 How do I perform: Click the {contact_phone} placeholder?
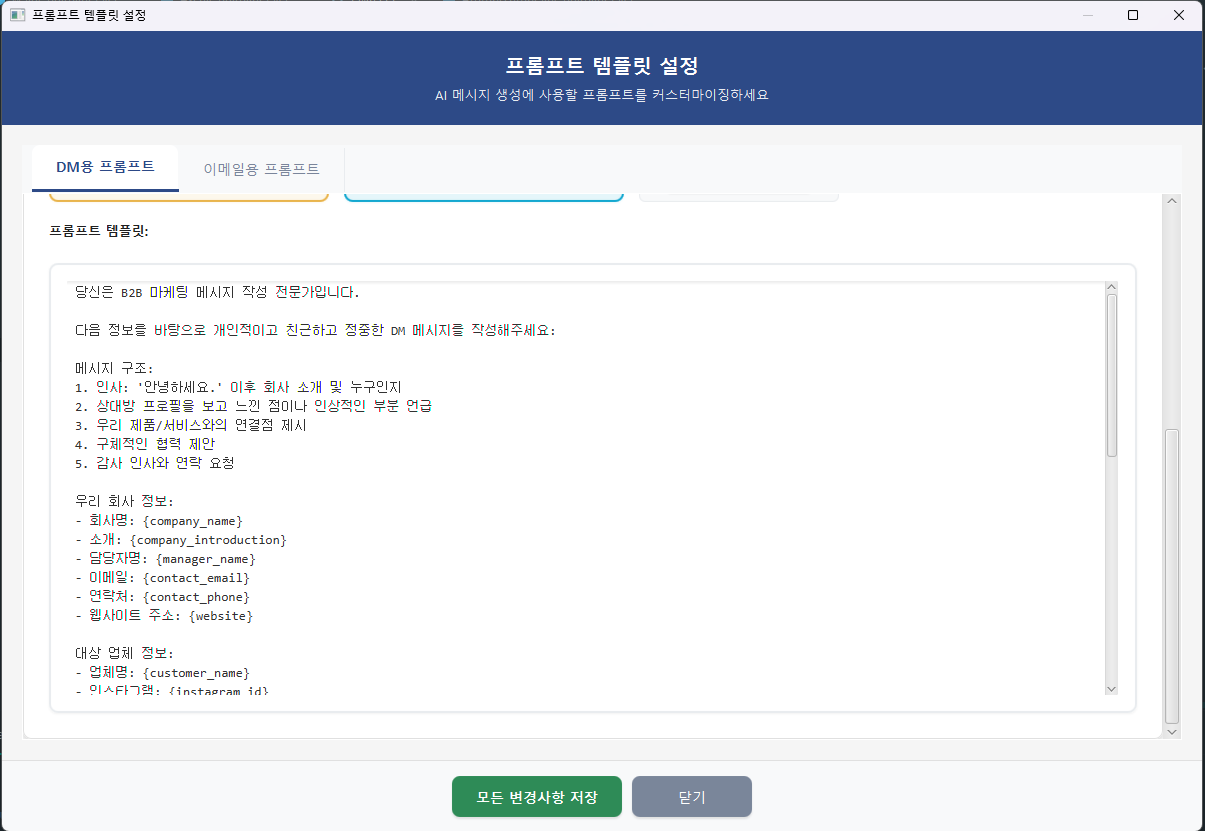tap(196, 597)
